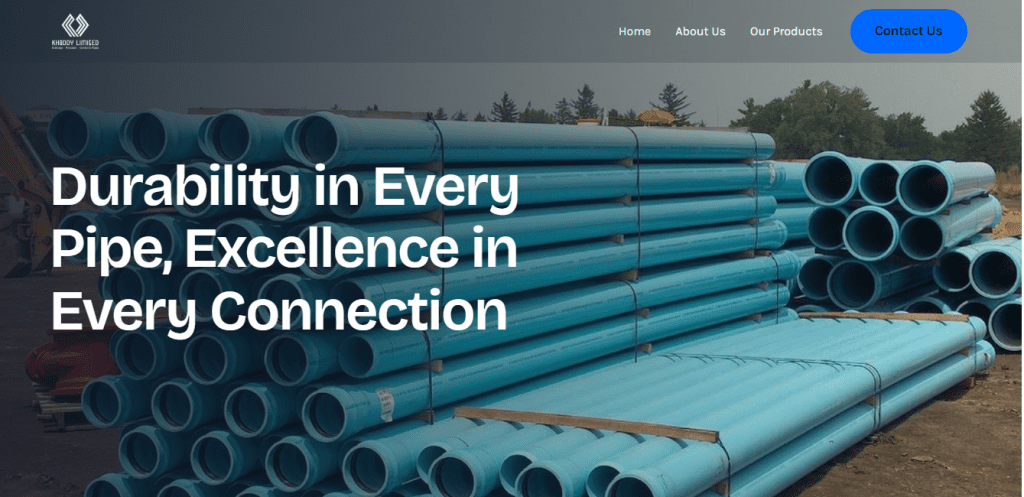This screenshot has height=497, width=1024.
Task: Click the wooden plank atop foreground pipes
Action: click(586, 425)
